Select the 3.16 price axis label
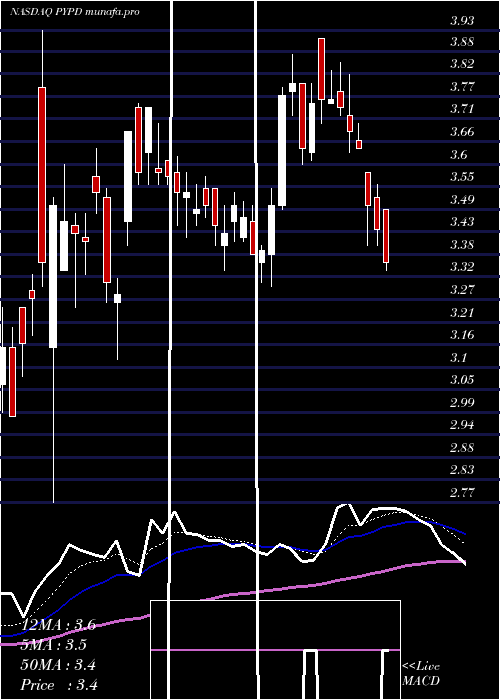The image size is (500, 700). (x=462, y=335)
